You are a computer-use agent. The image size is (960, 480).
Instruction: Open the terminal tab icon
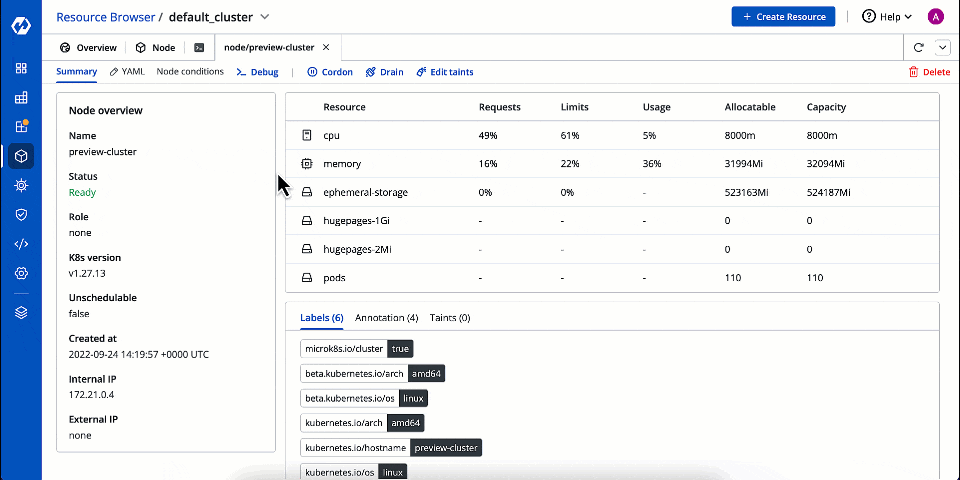[200, 47]
